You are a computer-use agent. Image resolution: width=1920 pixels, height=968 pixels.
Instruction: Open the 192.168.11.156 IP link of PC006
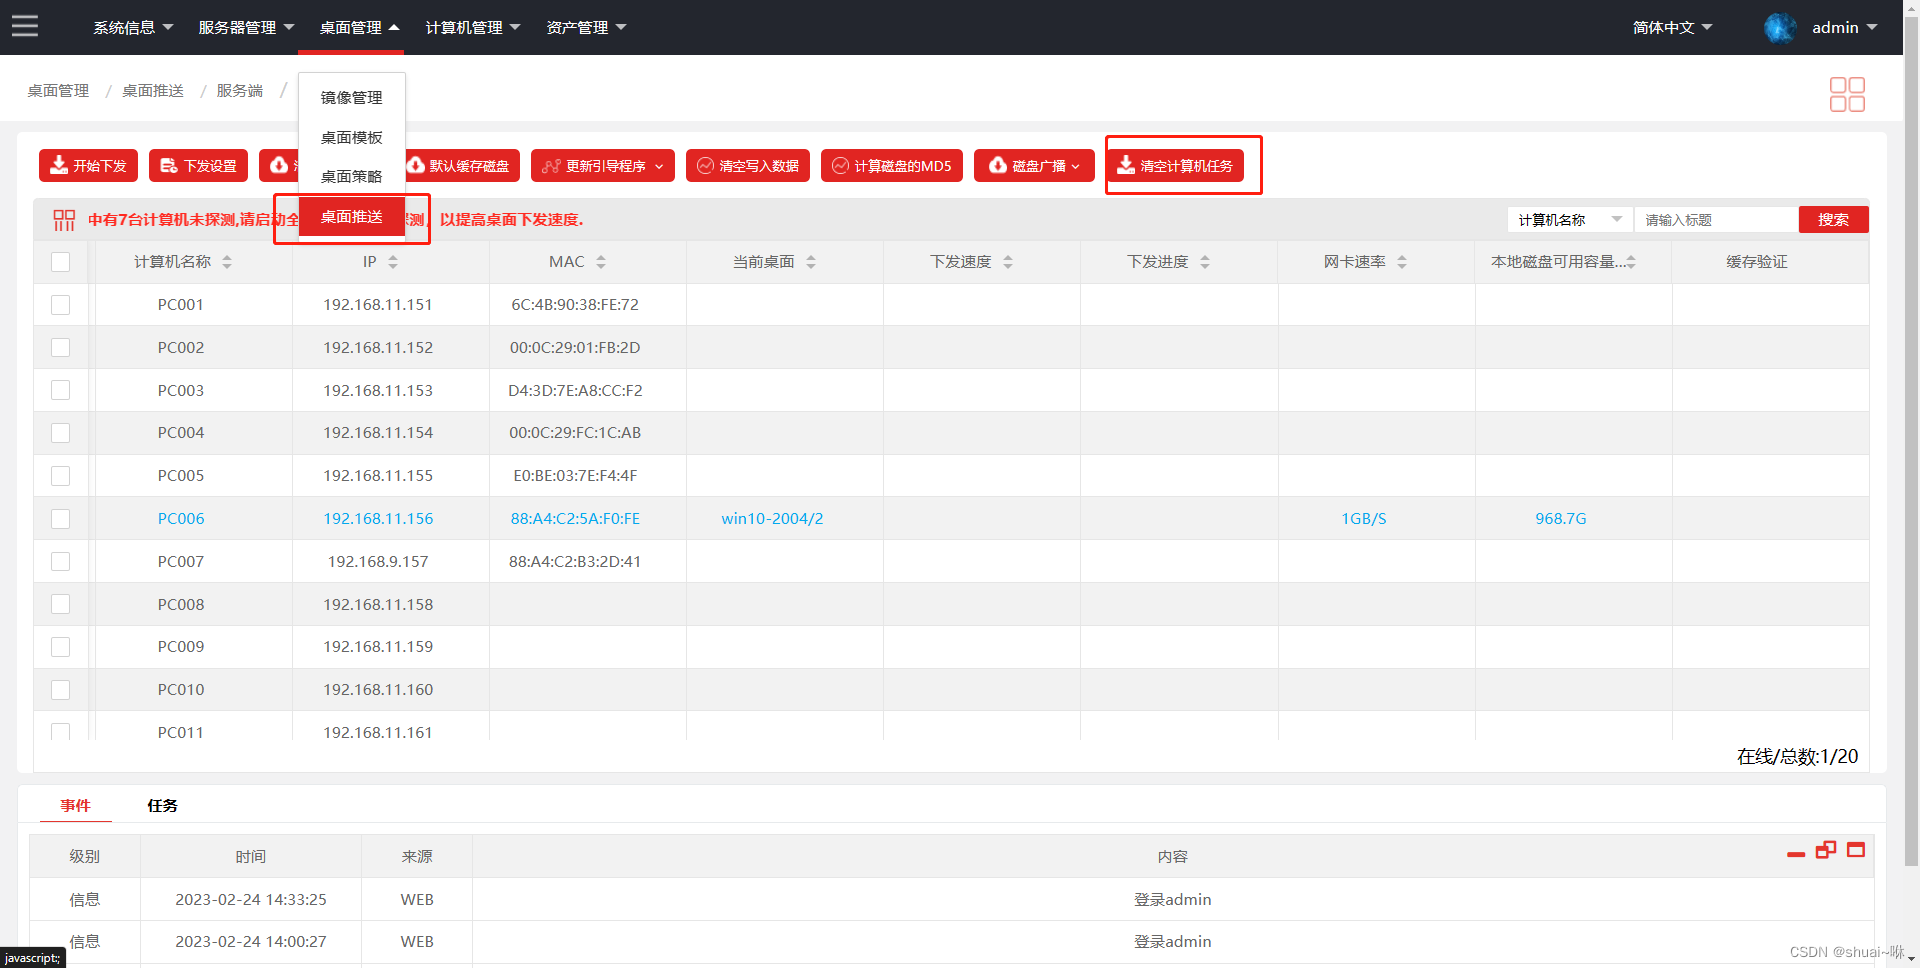coord(378,518)
